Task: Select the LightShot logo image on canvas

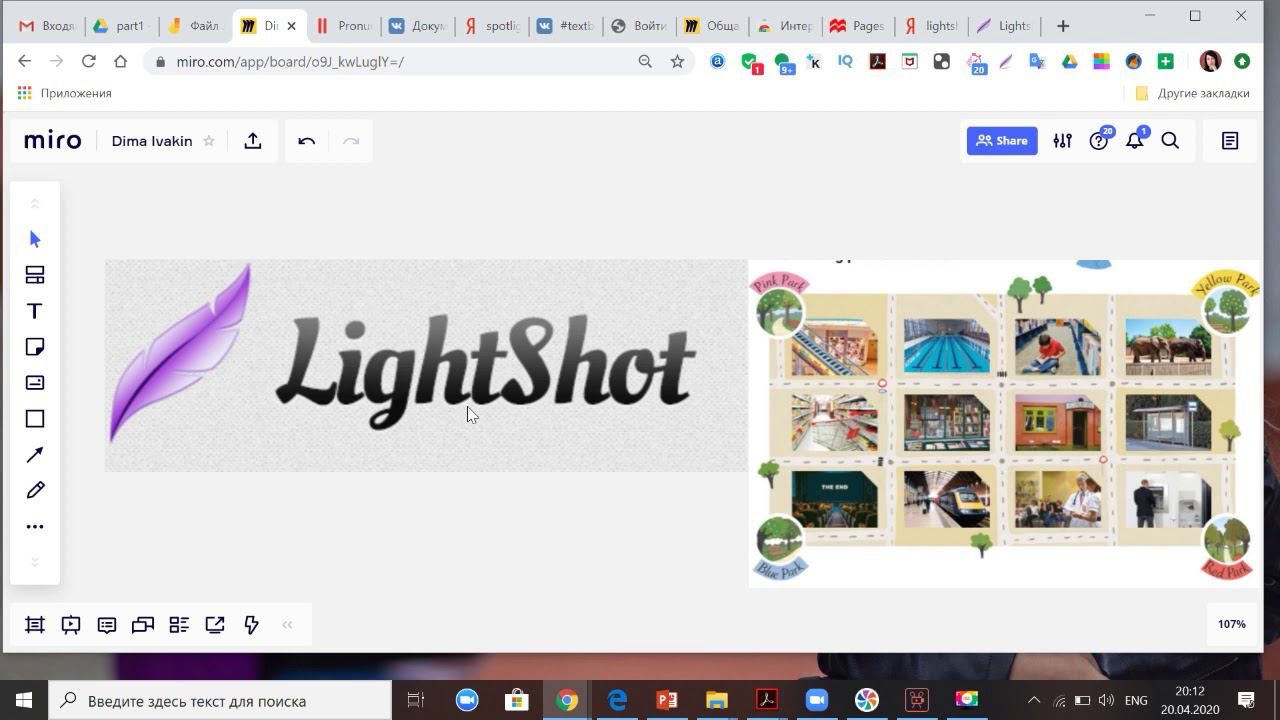Action: pos(426,365)
